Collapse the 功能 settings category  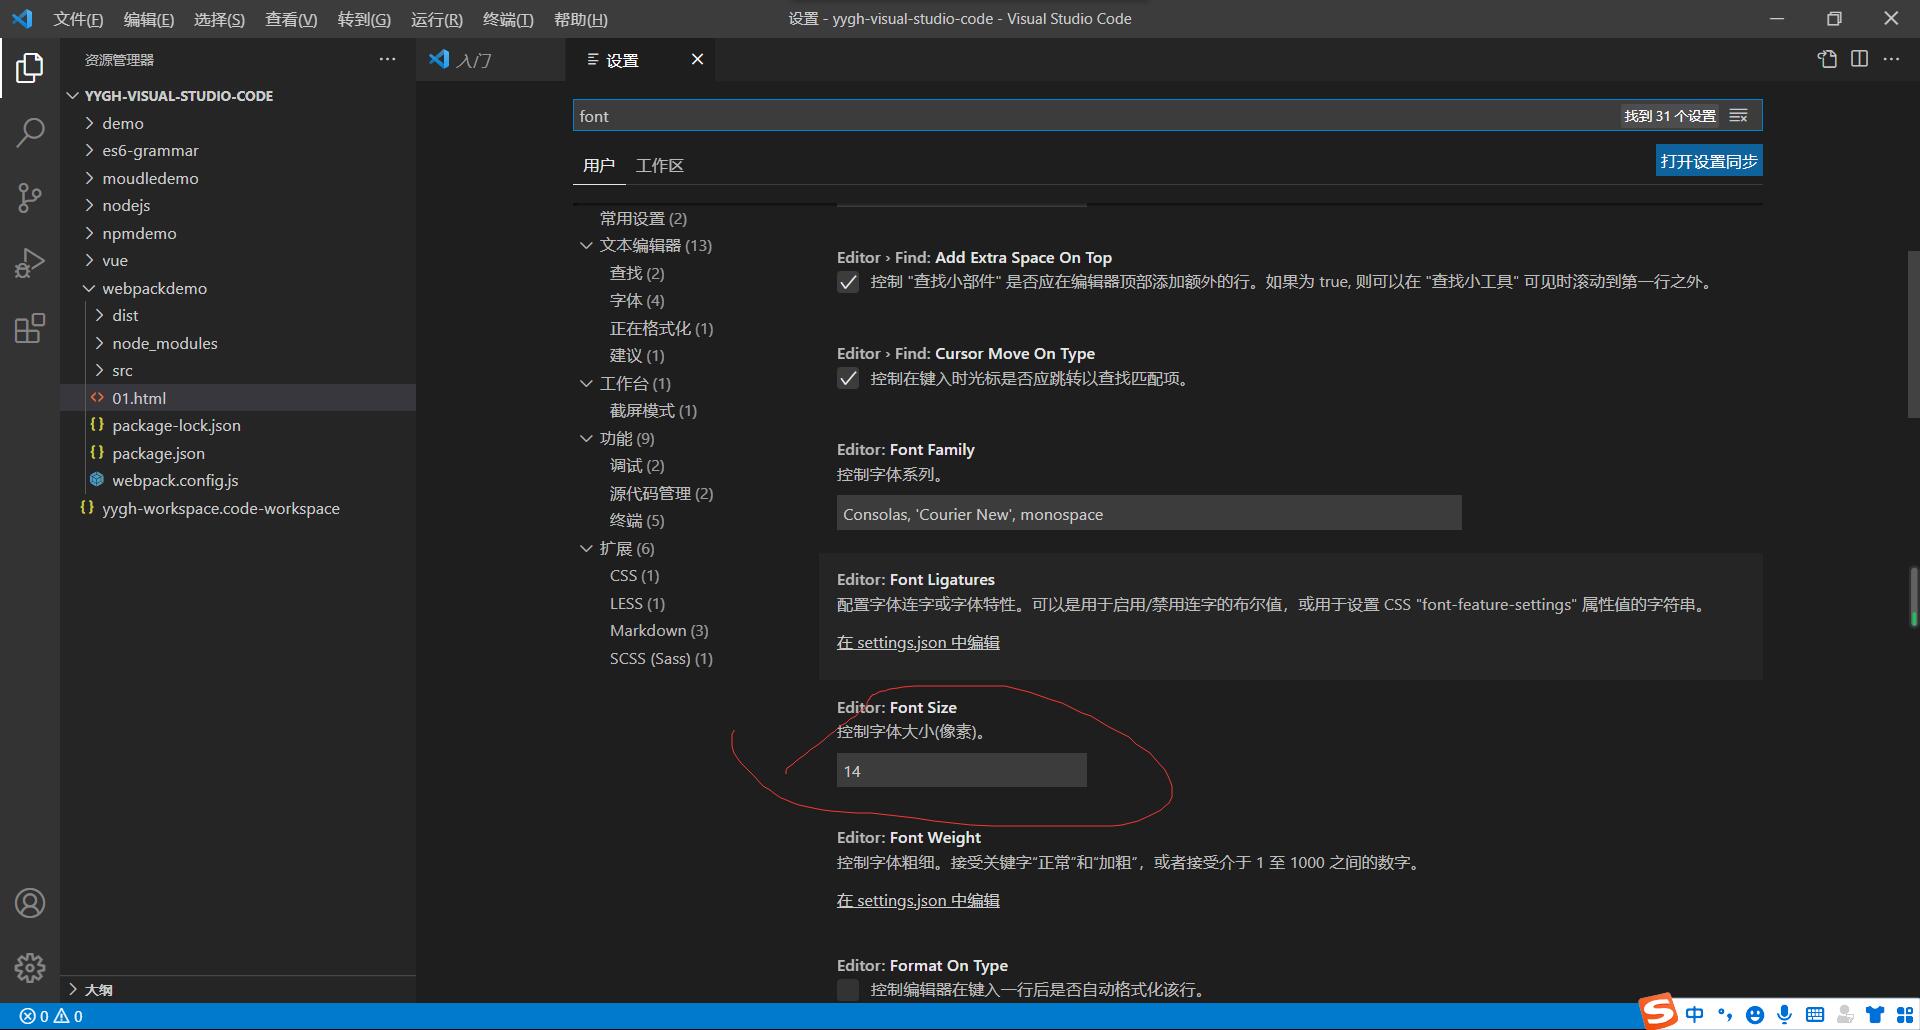pyautogui.click(x=587, y=438)
